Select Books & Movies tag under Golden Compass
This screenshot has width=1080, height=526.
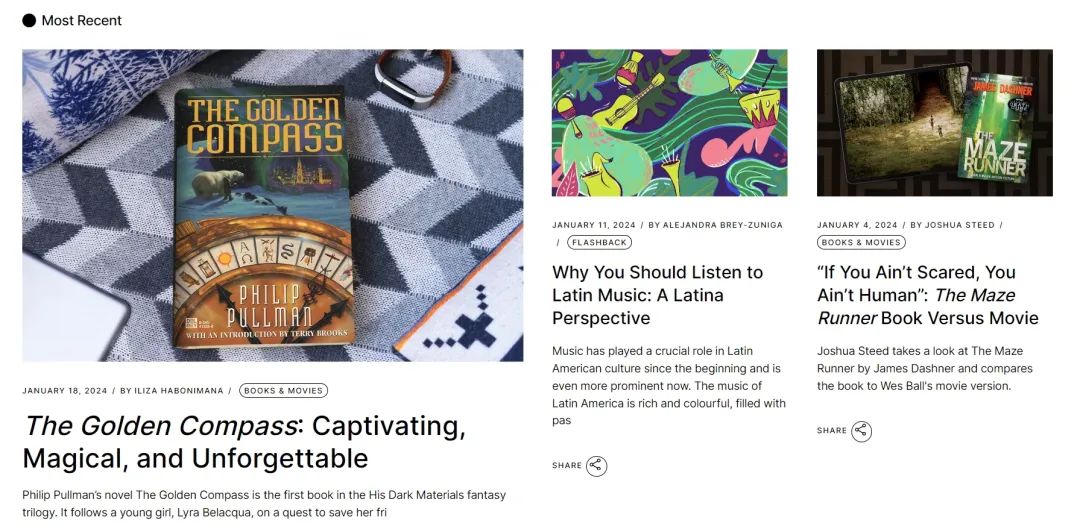[284, 390]
